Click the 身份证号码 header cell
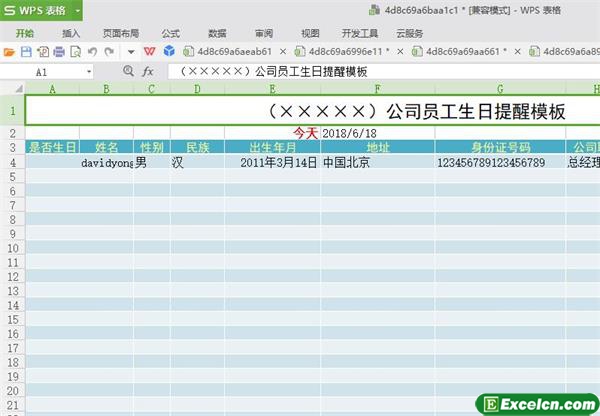This screenshot has height=416, width=600. [x=500, y=147]
